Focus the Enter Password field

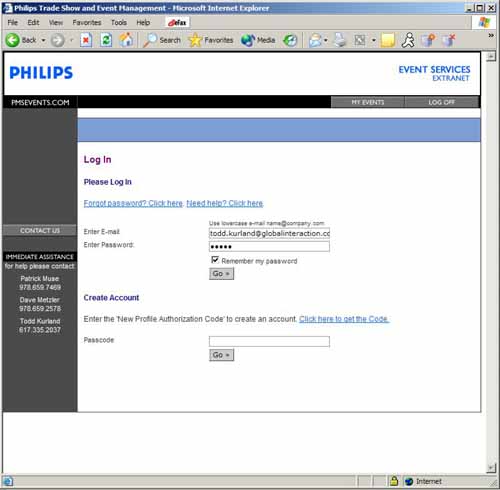point(269,247)
